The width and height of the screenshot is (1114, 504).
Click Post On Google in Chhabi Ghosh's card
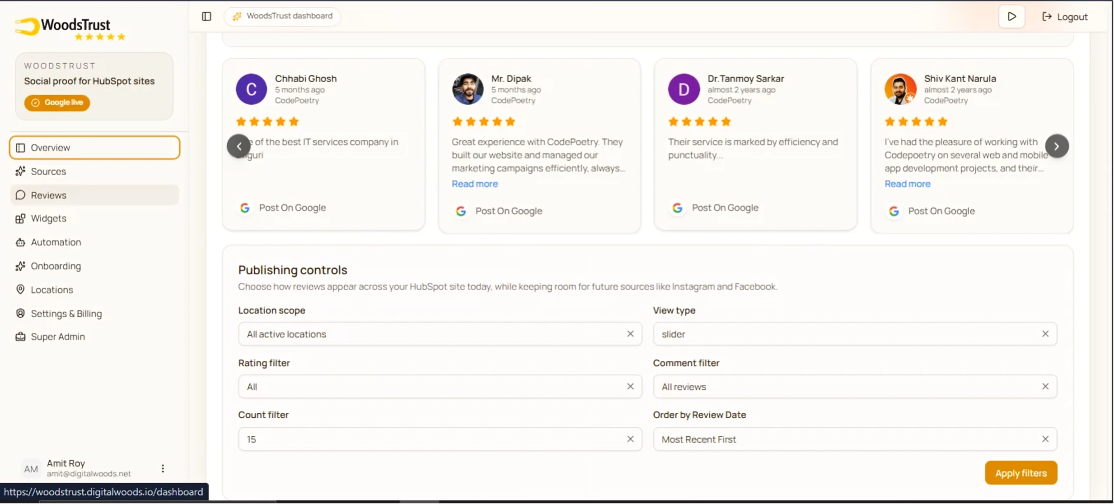(x=293, y=208)
